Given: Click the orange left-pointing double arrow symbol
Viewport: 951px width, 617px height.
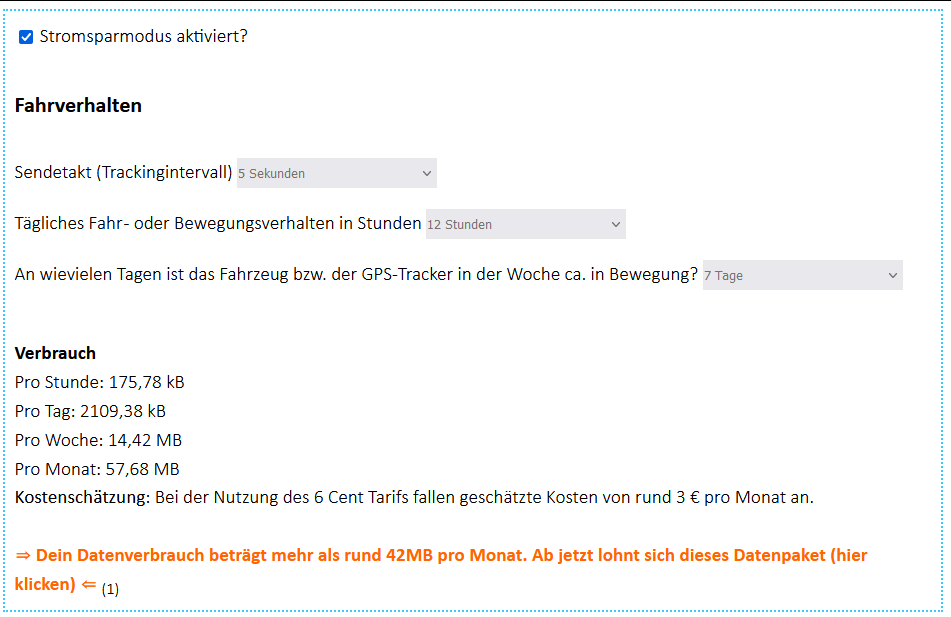Looking at the screenshot, I should 89,584.
